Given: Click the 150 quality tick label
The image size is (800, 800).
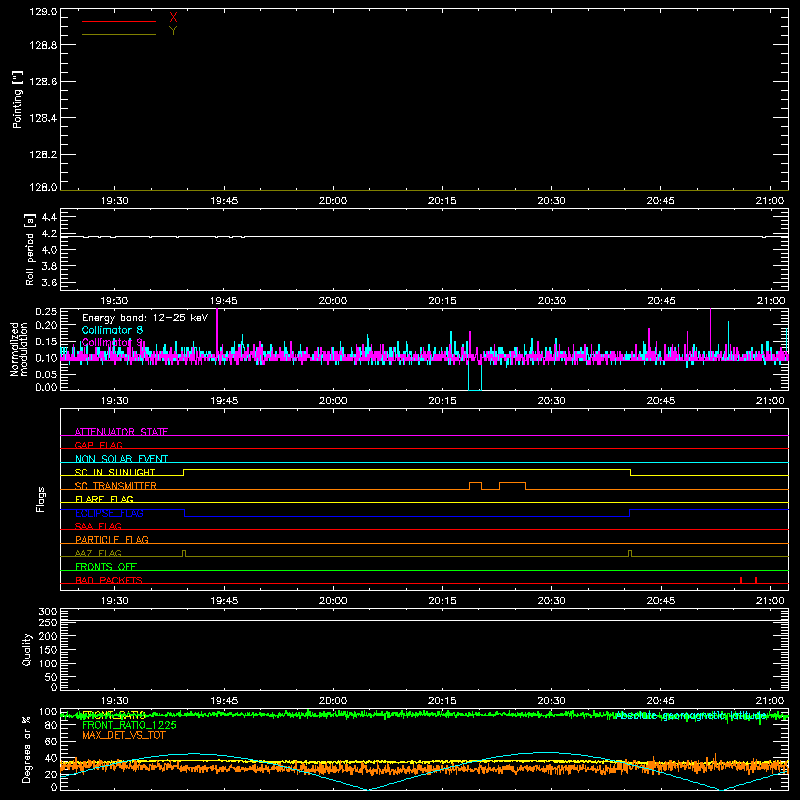Looking at the screenshot, I should tap(48, 650).
